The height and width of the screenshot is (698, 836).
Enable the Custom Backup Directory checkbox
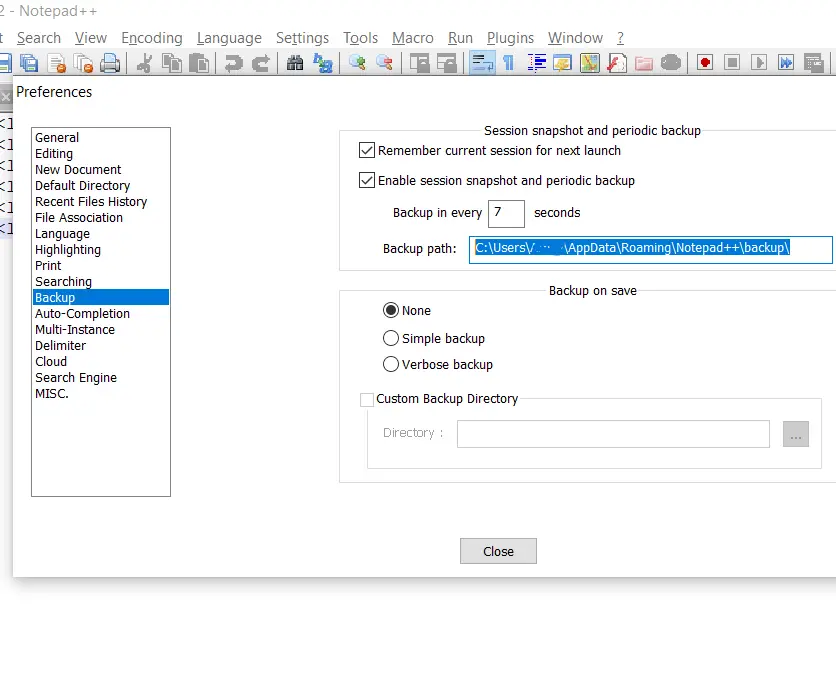point(367,399)
